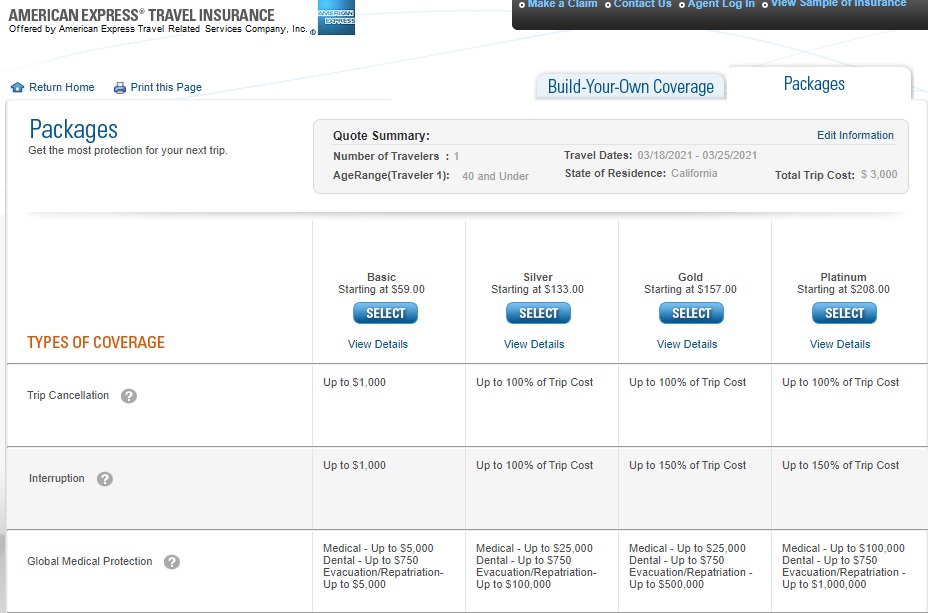Screen dimensions: 928x613
Task: Click the printer icon beside Print this Page
Action: click(x=120, y=88)
